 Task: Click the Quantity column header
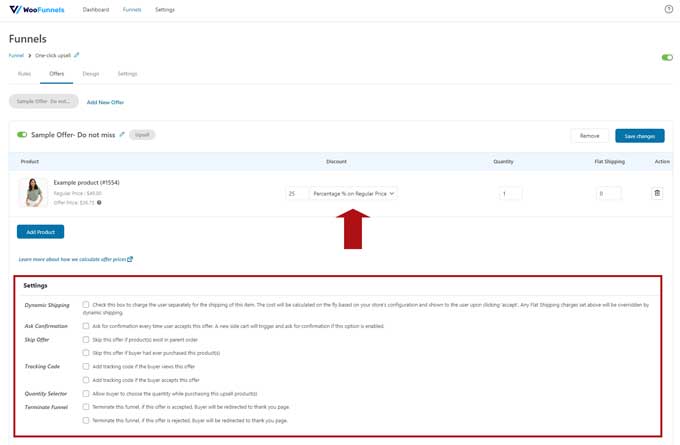click(x=503, y=161)
